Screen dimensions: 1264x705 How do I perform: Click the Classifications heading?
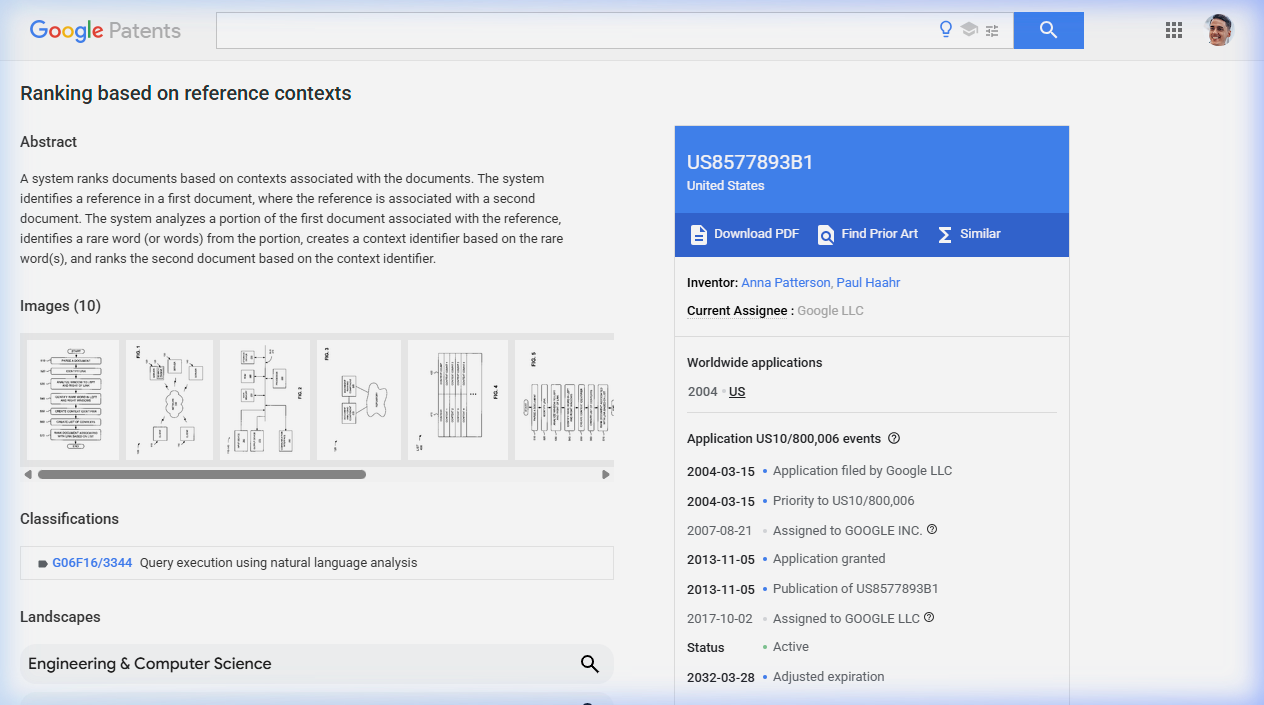(69, 519)
